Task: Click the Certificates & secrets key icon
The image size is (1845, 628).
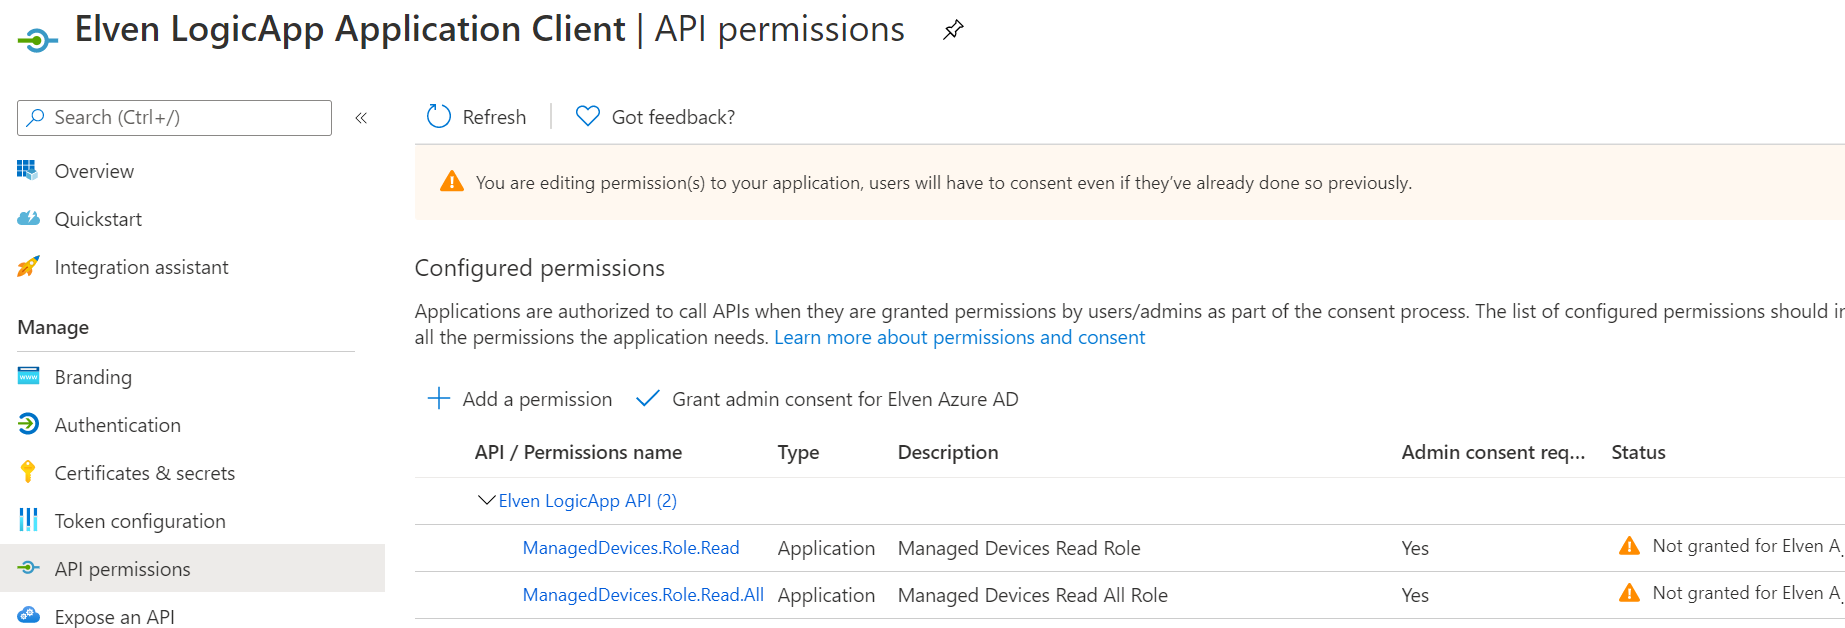Action: pyautogui.click(x=28, y=472)
